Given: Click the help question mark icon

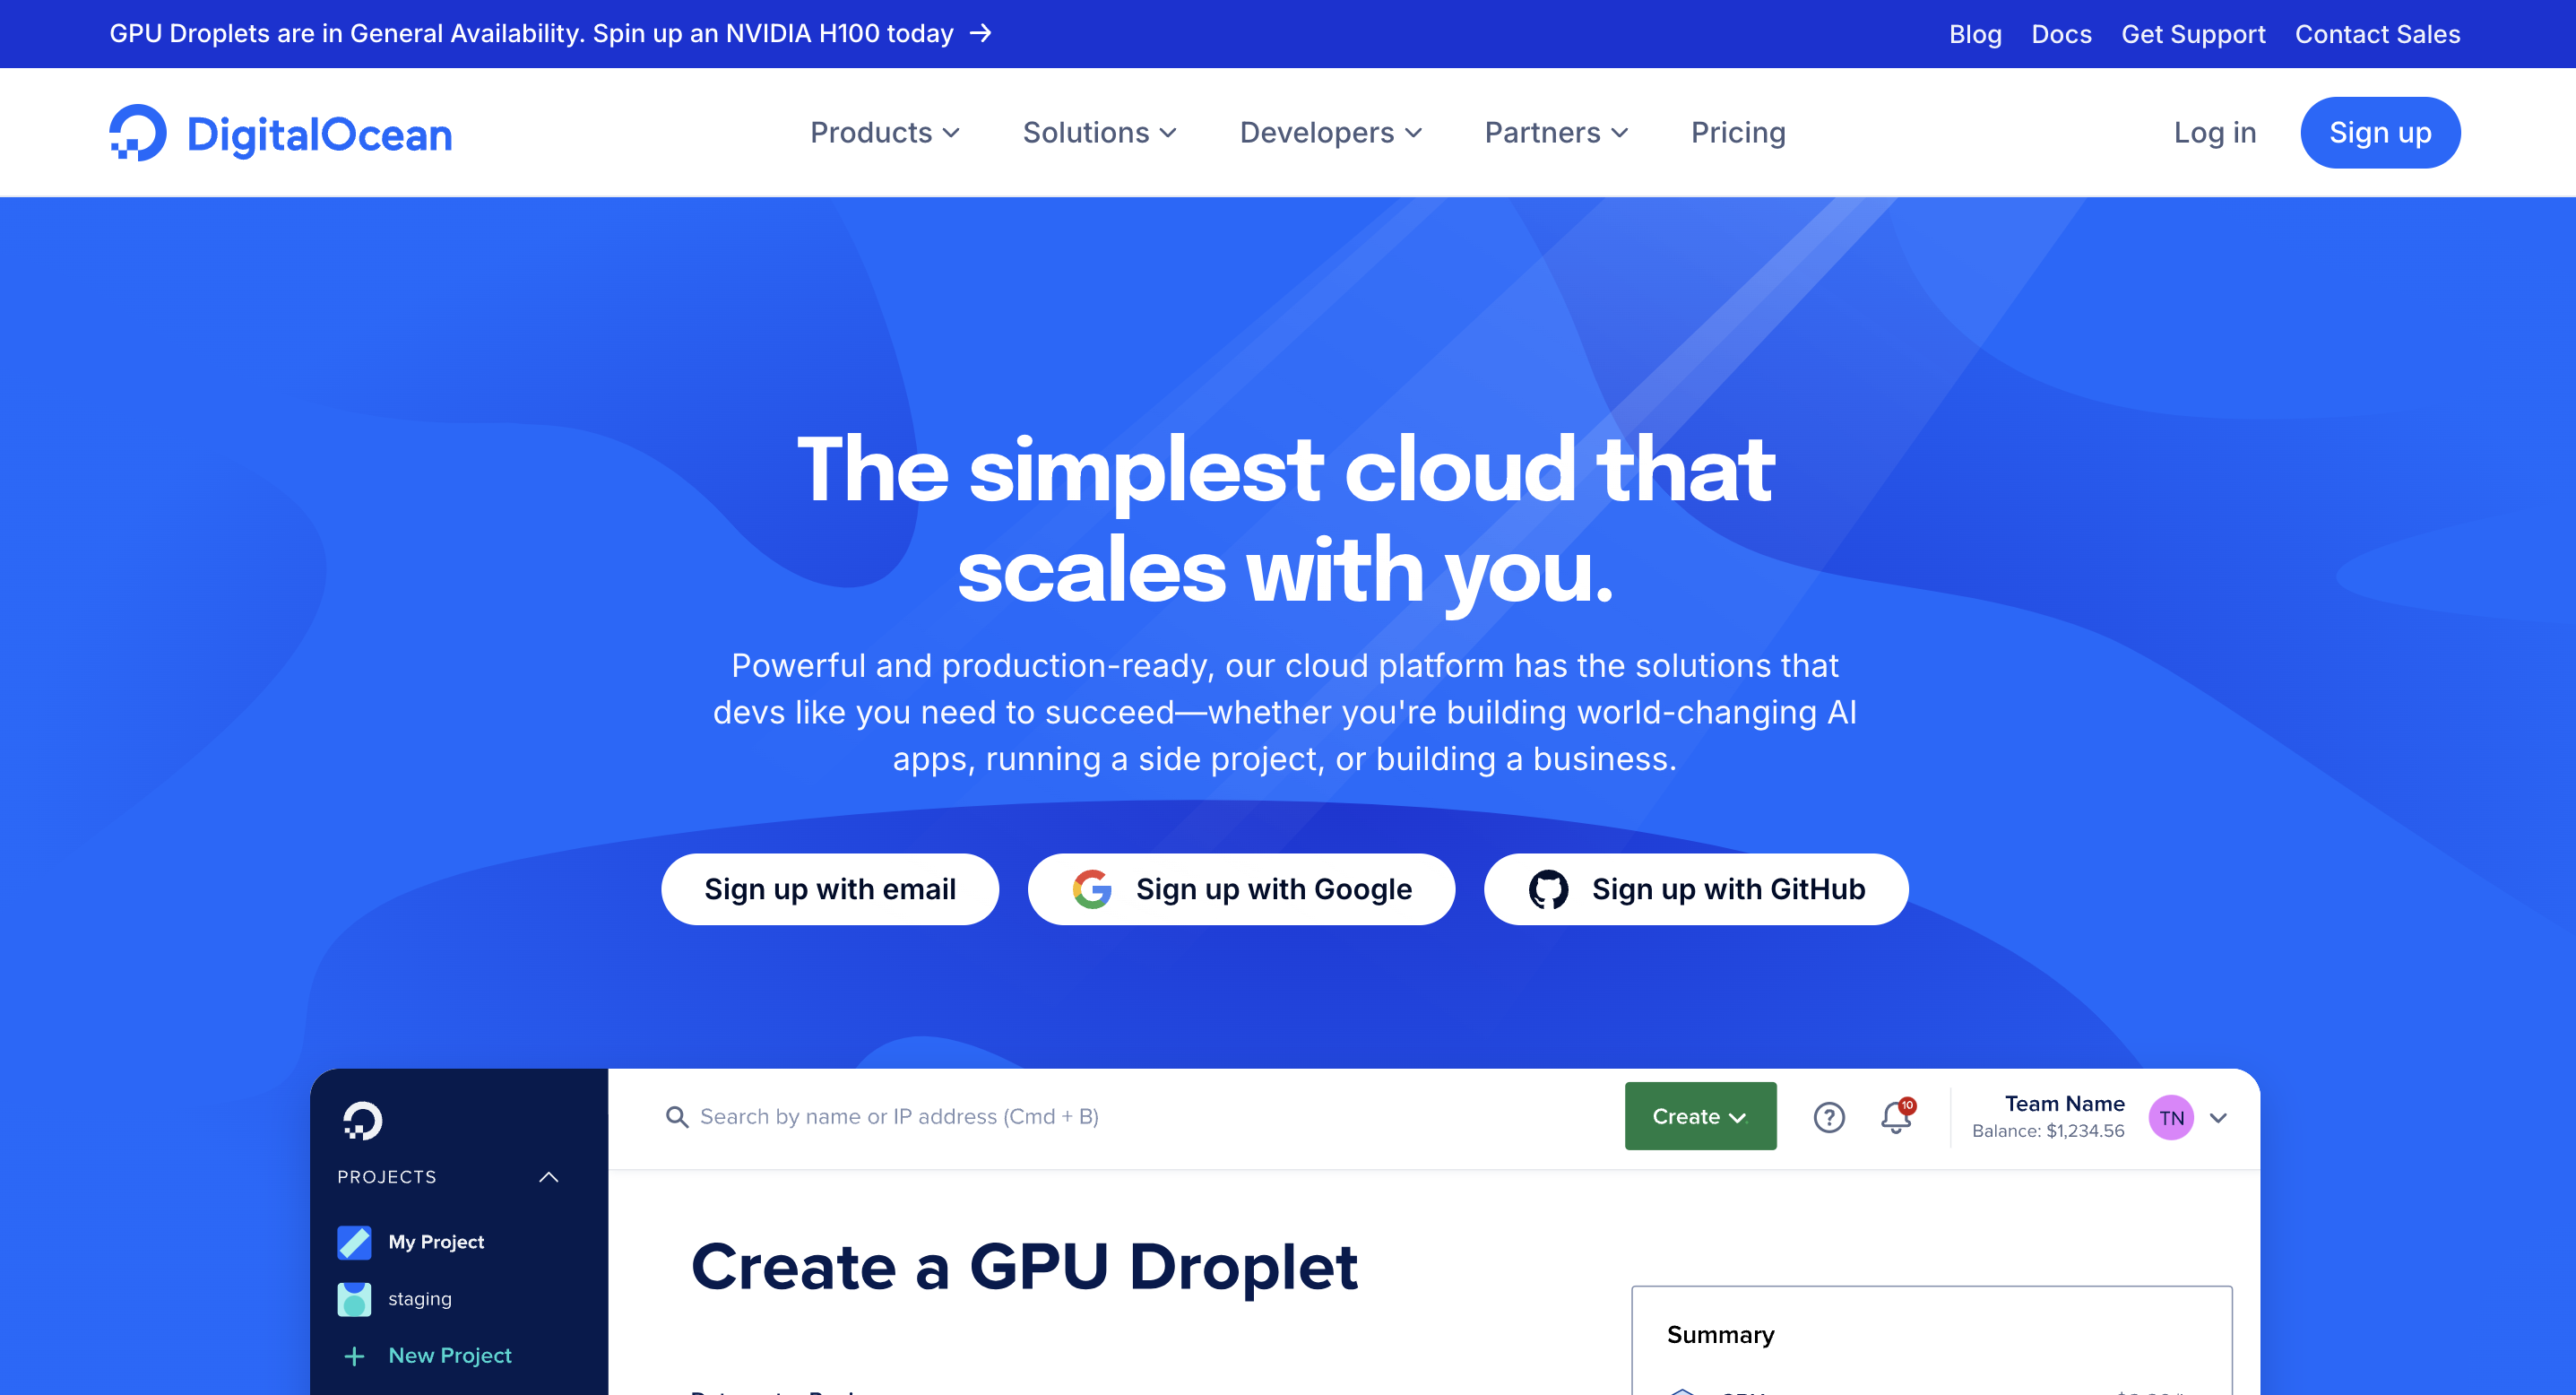Looking at the screenshot, I should tap(1829, 1117).
